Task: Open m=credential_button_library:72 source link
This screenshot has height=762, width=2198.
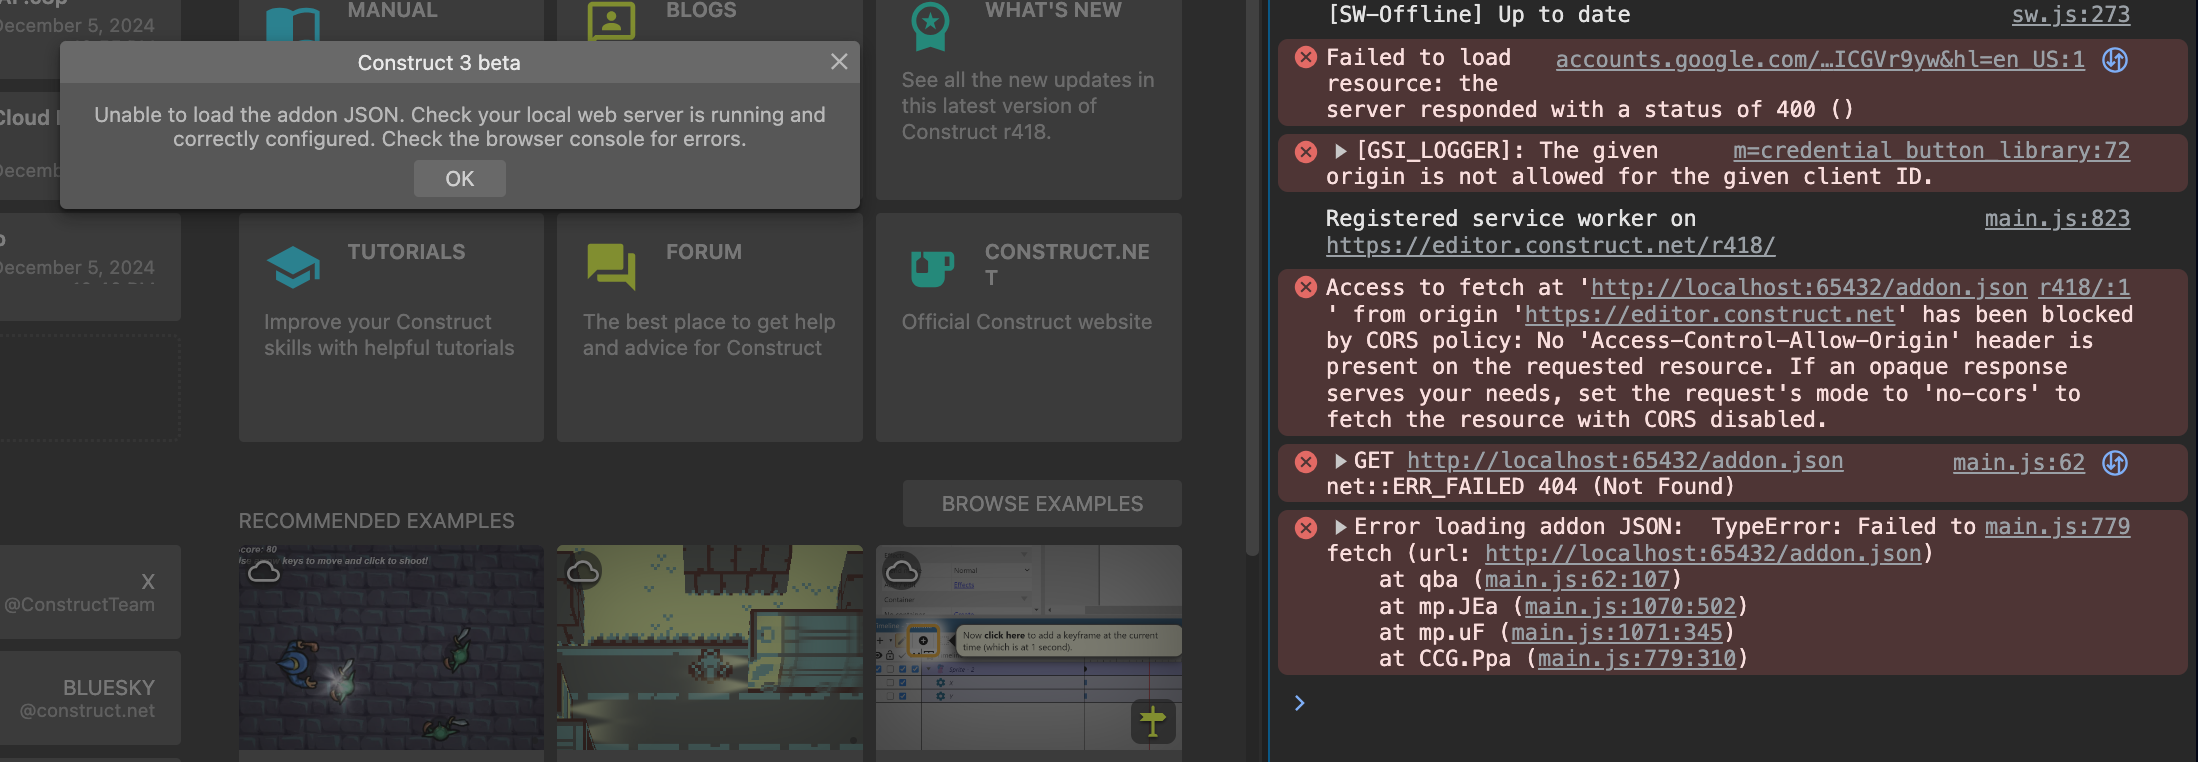Action: (x=1931, y=151)
